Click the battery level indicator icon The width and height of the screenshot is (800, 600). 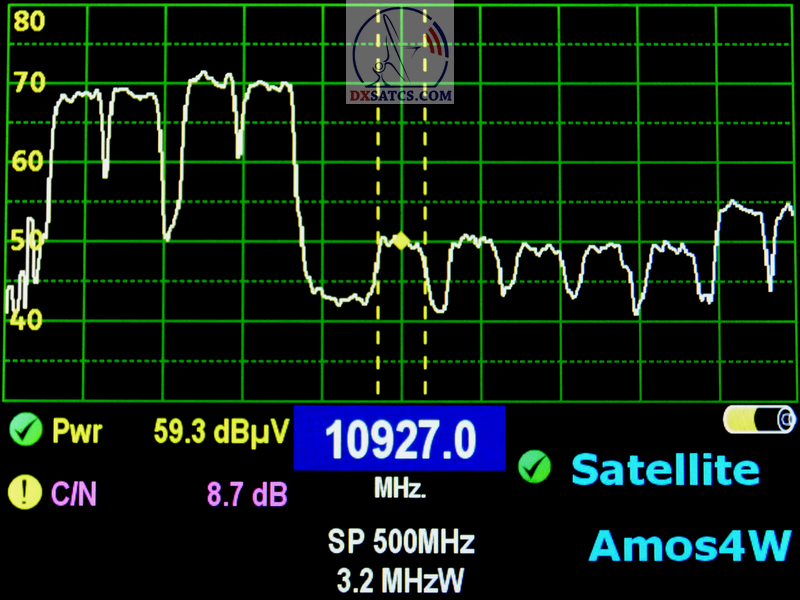(x=759, y=419)
